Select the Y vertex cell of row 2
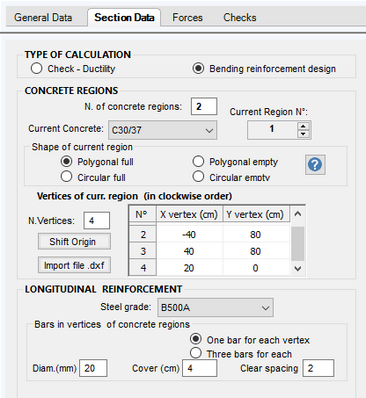366x398 pixels. coord(256,235)
